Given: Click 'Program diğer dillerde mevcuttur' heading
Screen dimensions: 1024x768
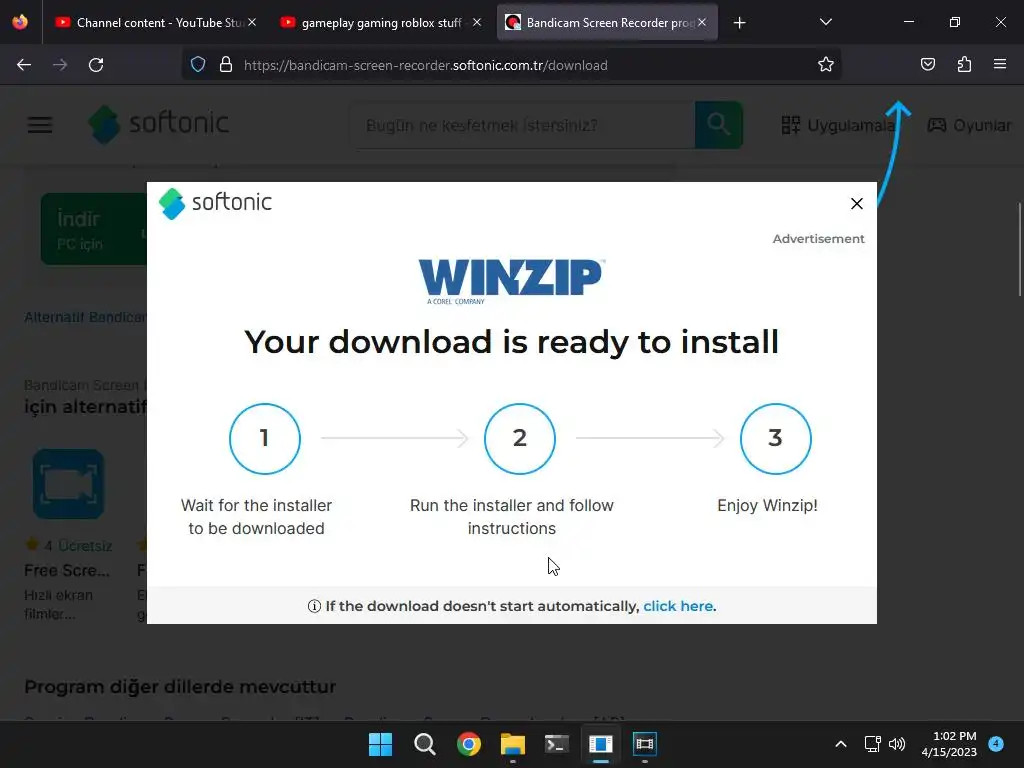Looking at the screenshot, I should pyautogui.click(x=180, y=687).
